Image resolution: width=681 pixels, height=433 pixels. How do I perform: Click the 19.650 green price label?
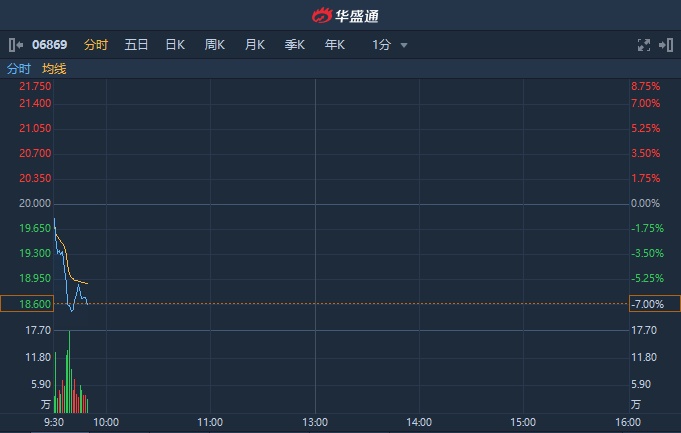point(35,228)
